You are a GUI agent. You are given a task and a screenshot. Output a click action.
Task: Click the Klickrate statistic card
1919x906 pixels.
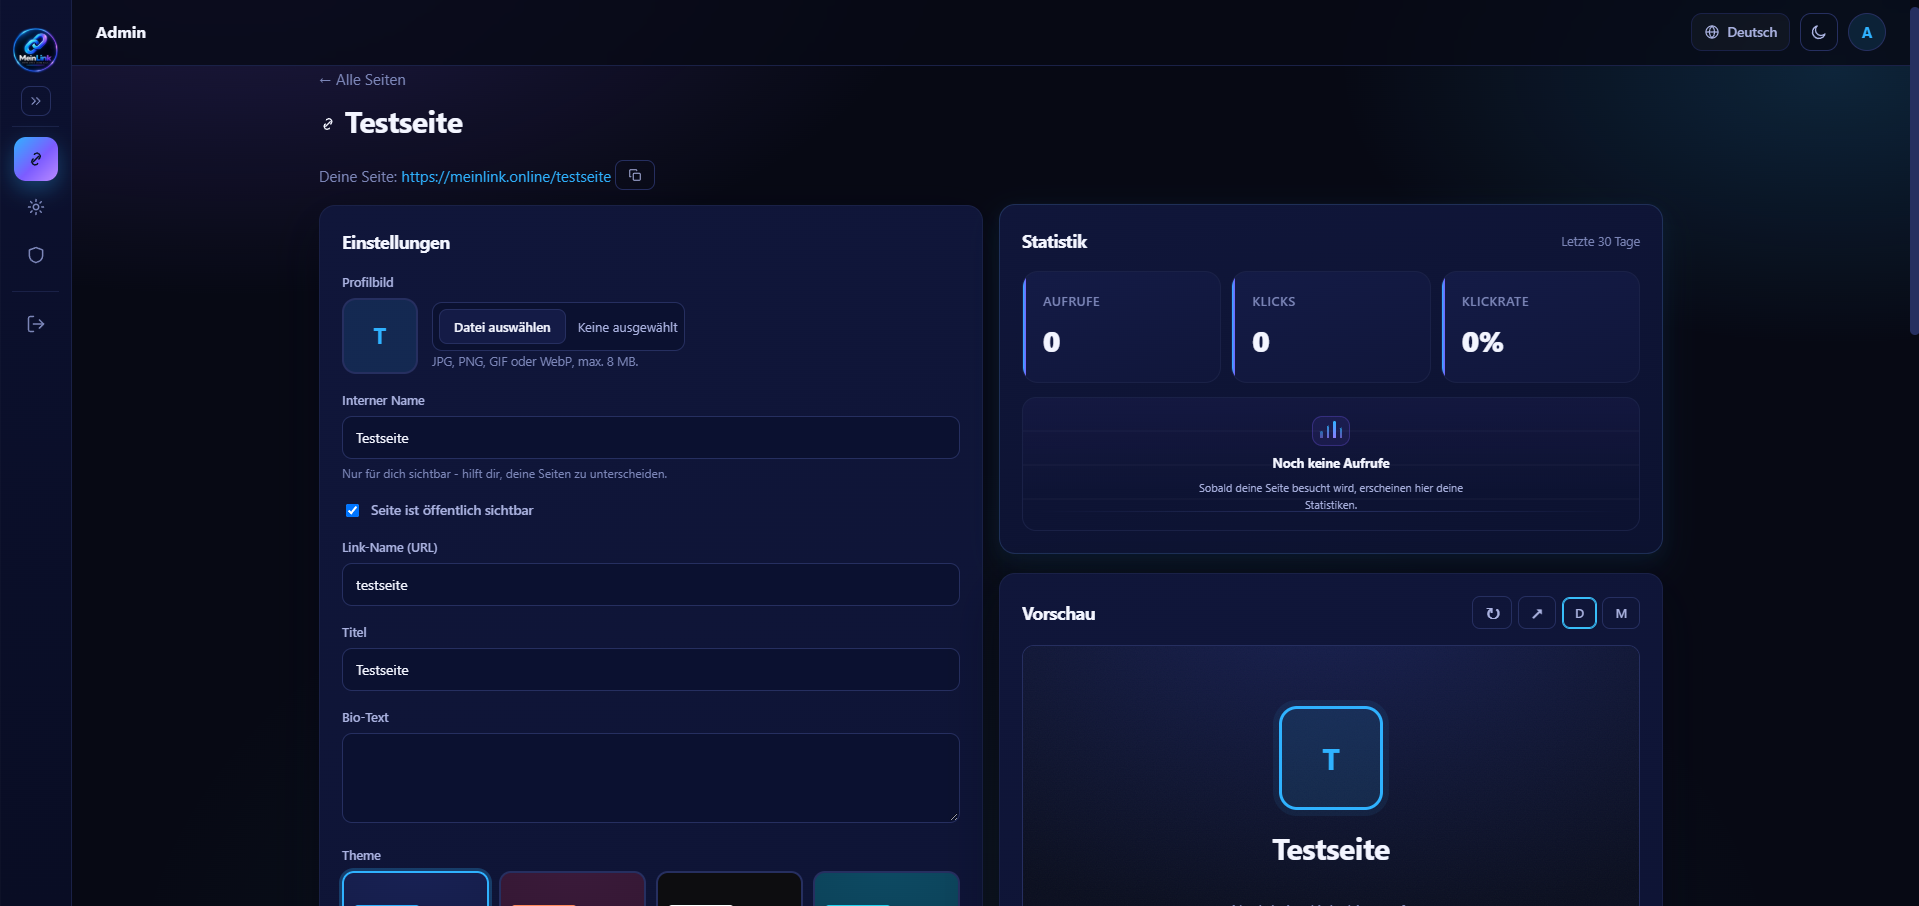click(x=1541, y=327)
